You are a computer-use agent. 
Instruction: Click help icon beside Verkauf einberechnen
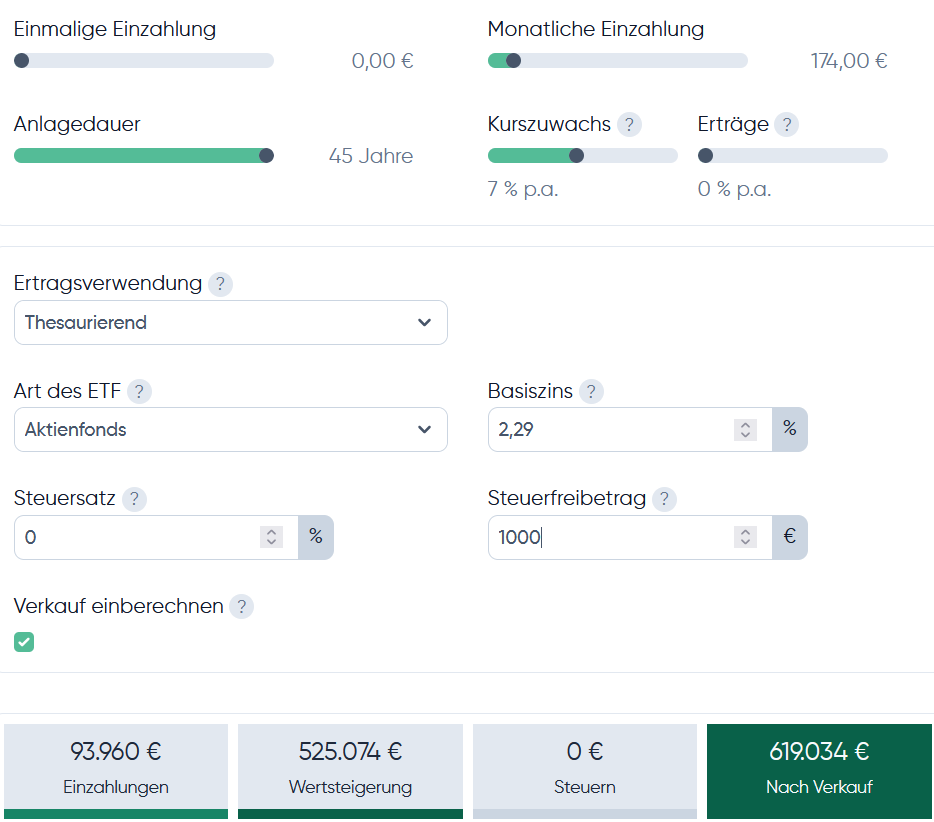tap(241, 606)
